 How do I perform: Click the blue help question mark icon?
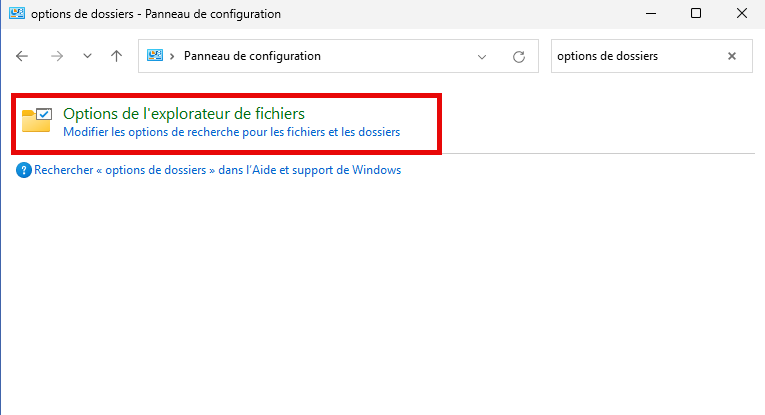click(23, 170)
